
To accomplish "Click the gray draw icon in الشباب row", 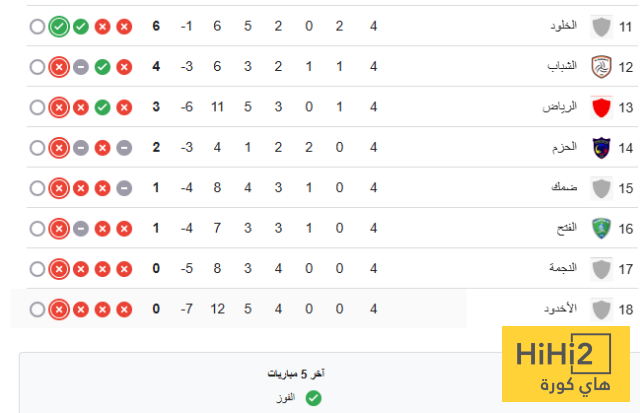I will click(x=80, y=67).
